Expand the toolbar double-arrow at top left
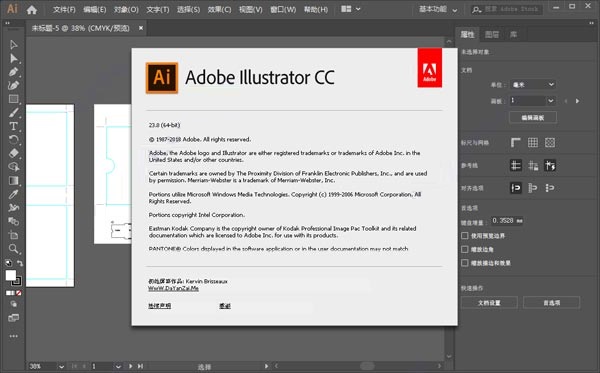 (7, 23)
